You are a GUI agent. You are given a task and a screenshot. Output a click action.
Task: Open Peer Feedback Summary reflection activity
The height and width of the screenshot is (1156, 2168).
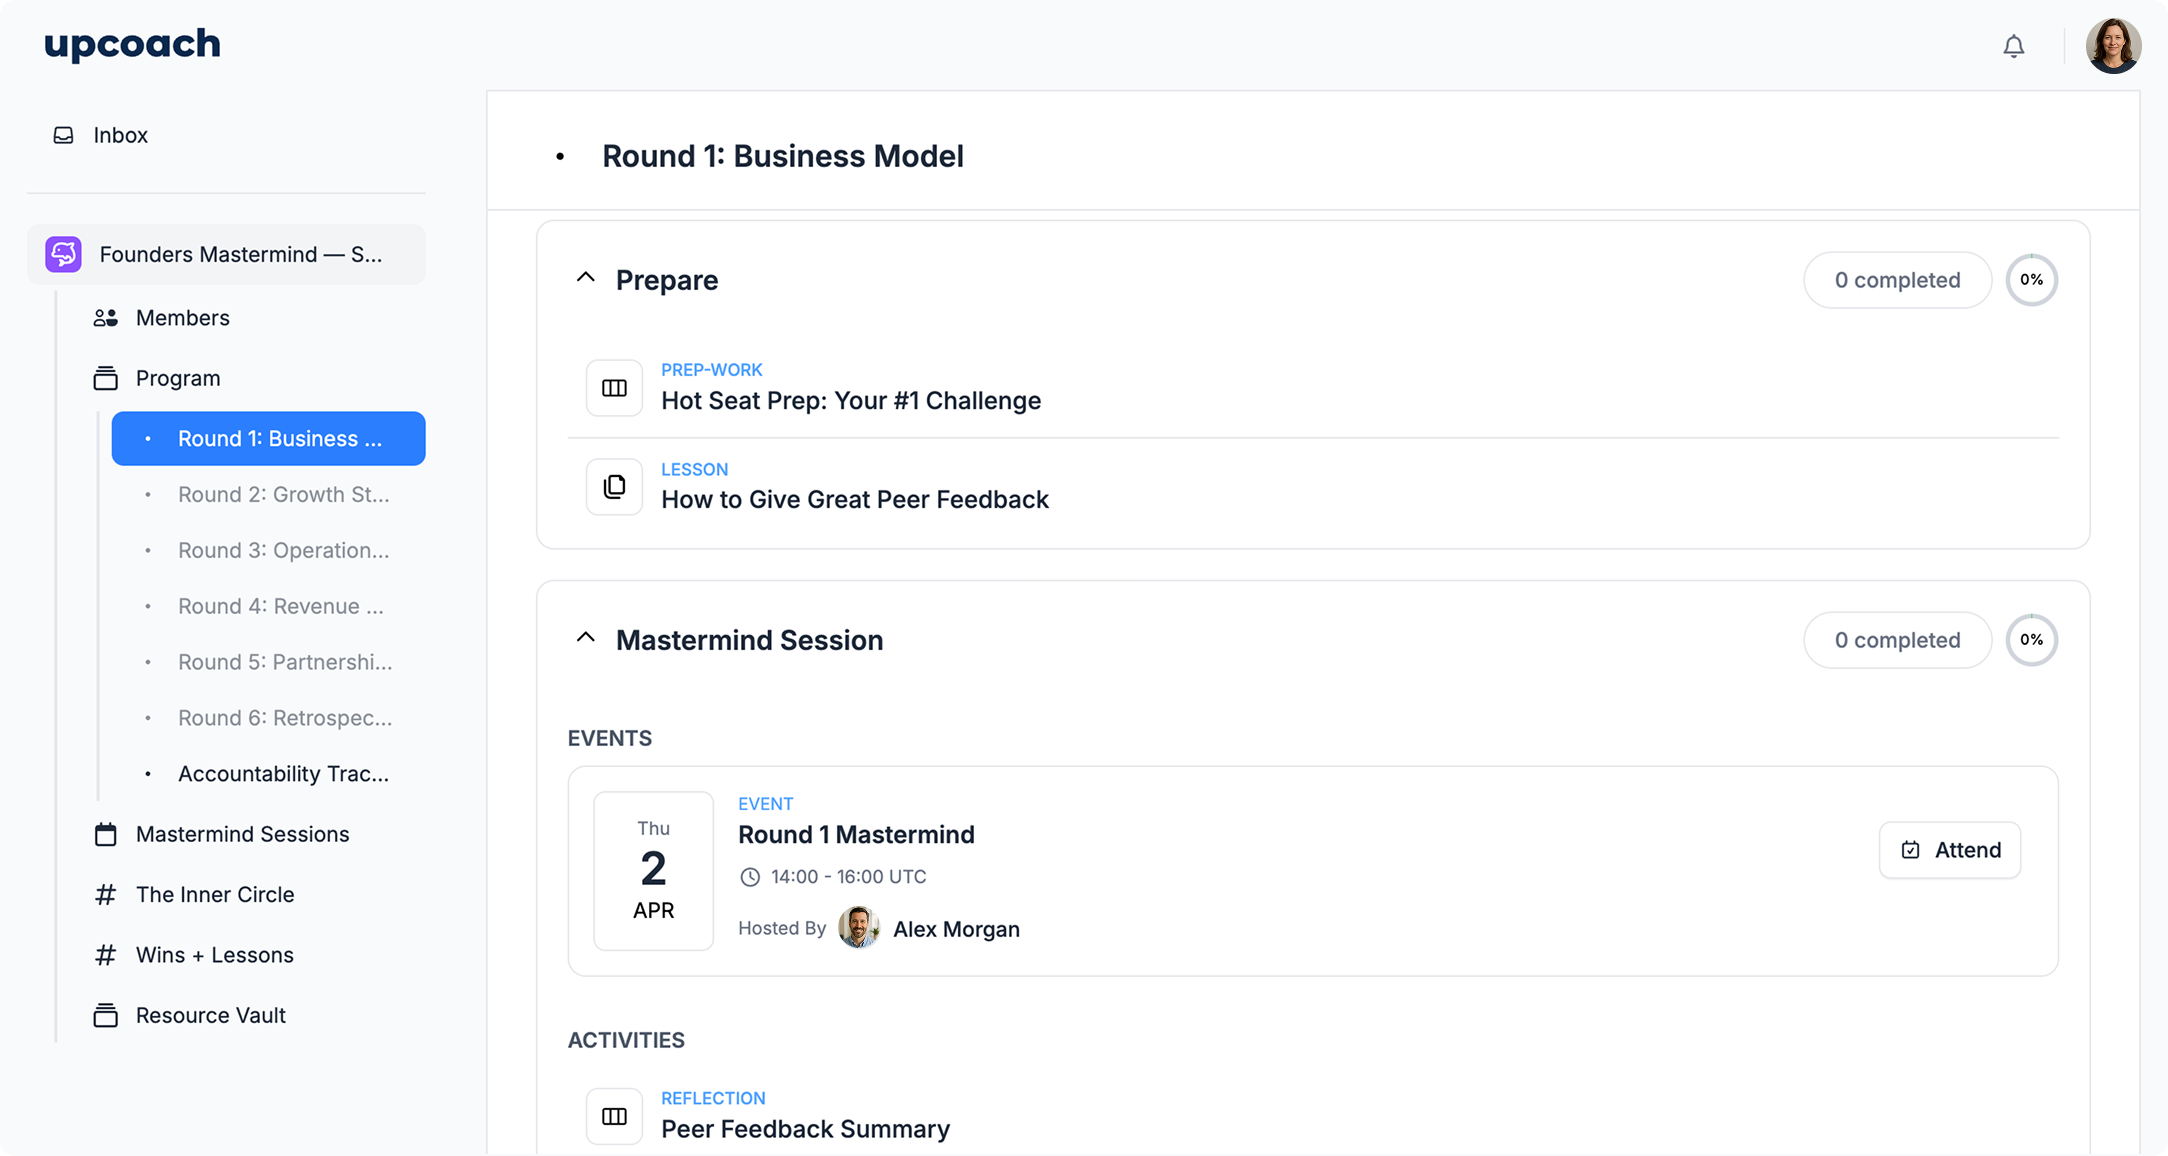click(x=805, y=1129)
